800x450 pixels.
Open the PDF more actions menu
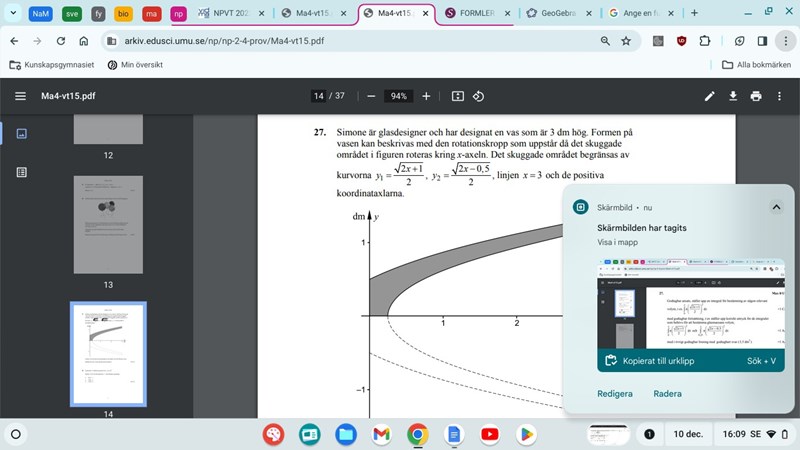[x=779, y=96]
